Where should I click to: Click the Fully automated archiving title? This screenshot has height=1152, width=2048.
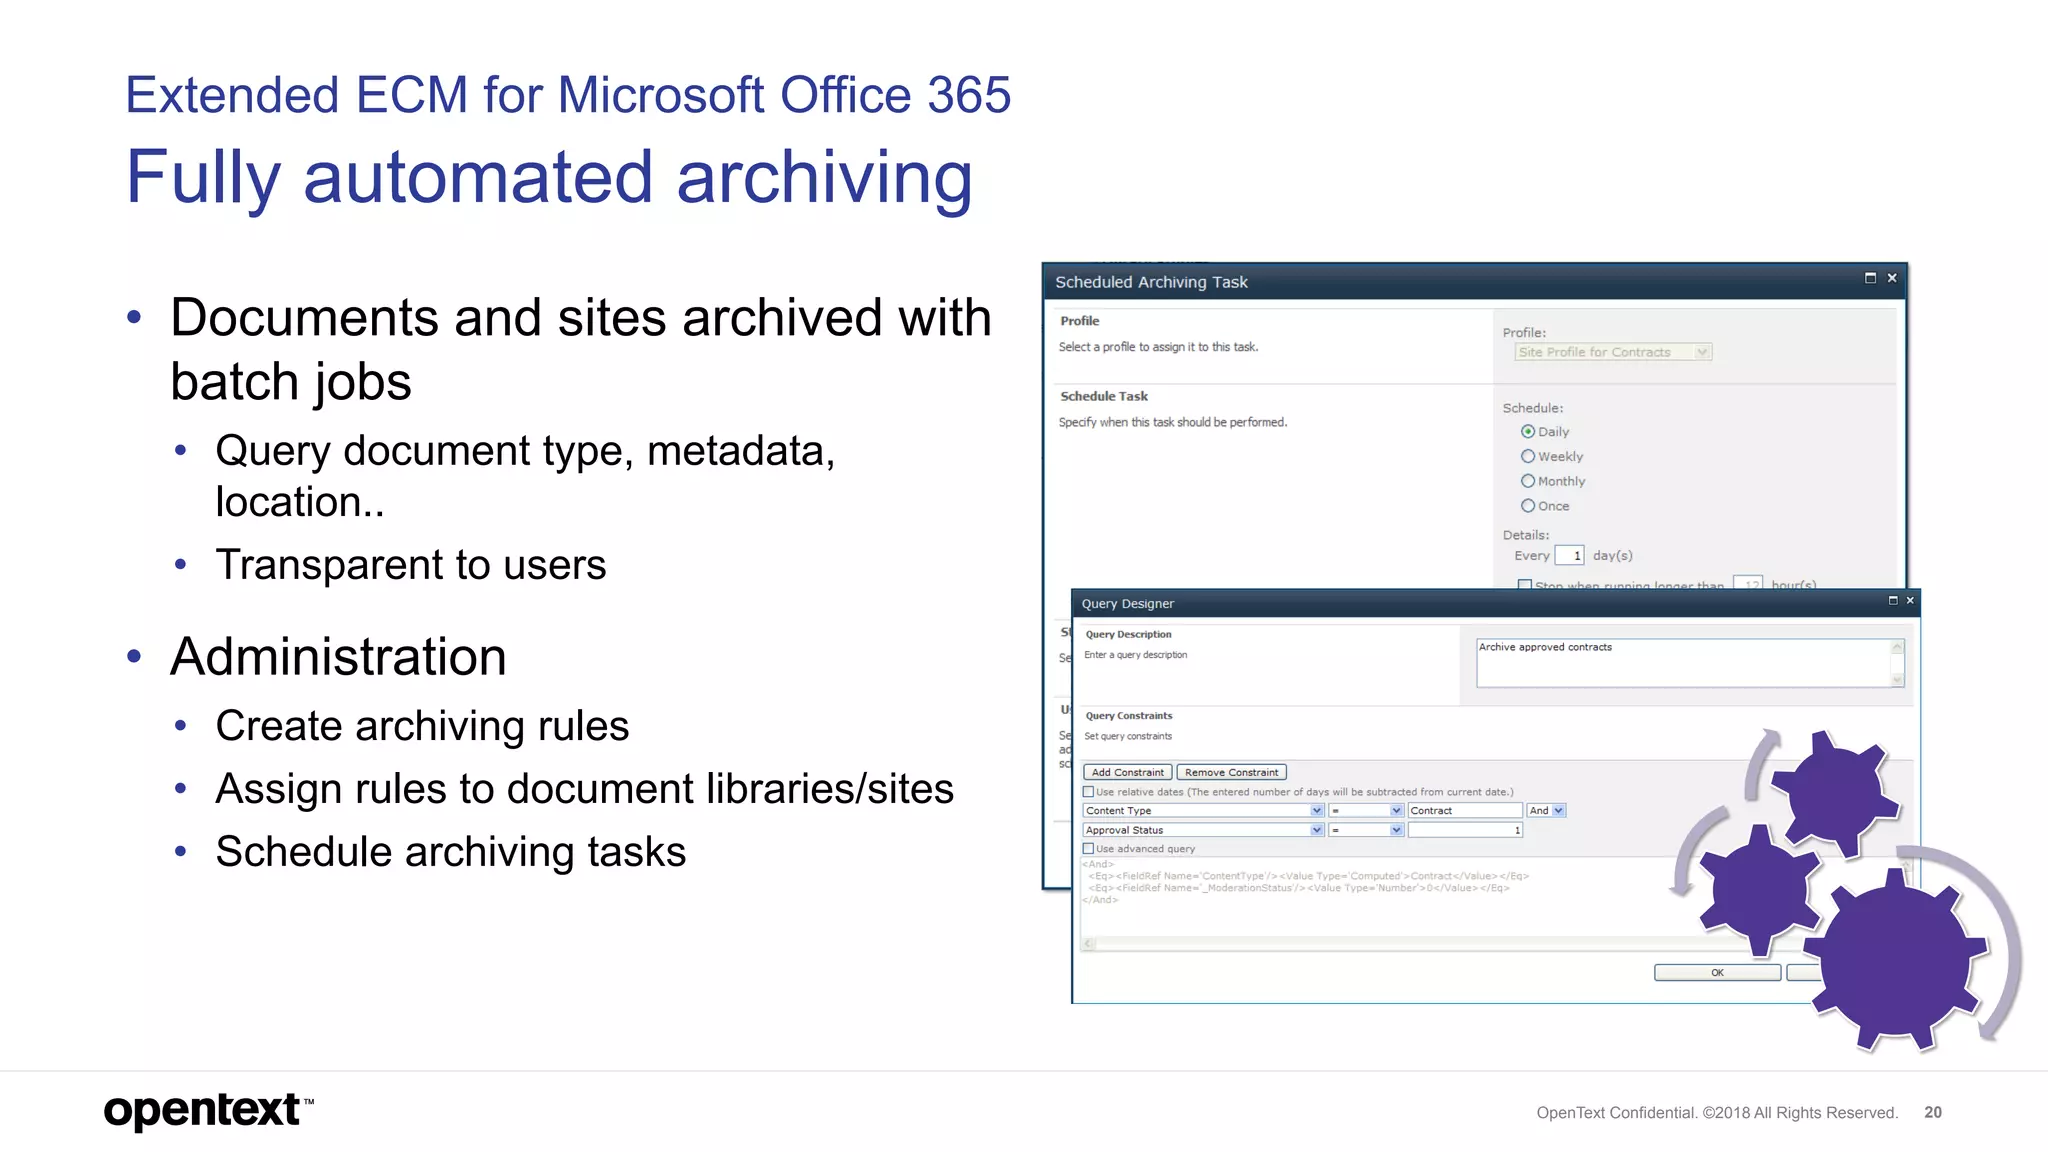pyautogui.click(x=549, y=178)
